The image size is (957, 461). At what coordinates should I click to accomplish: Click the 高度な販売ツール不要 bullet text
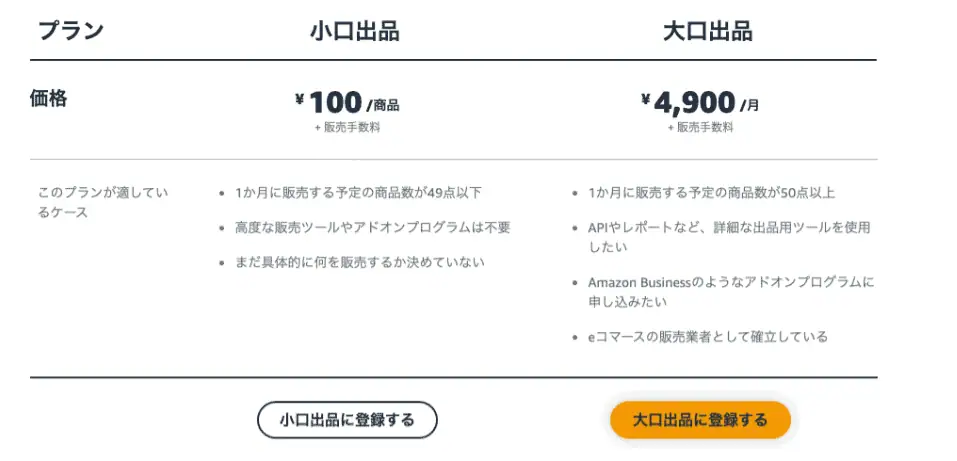(372, 227)
